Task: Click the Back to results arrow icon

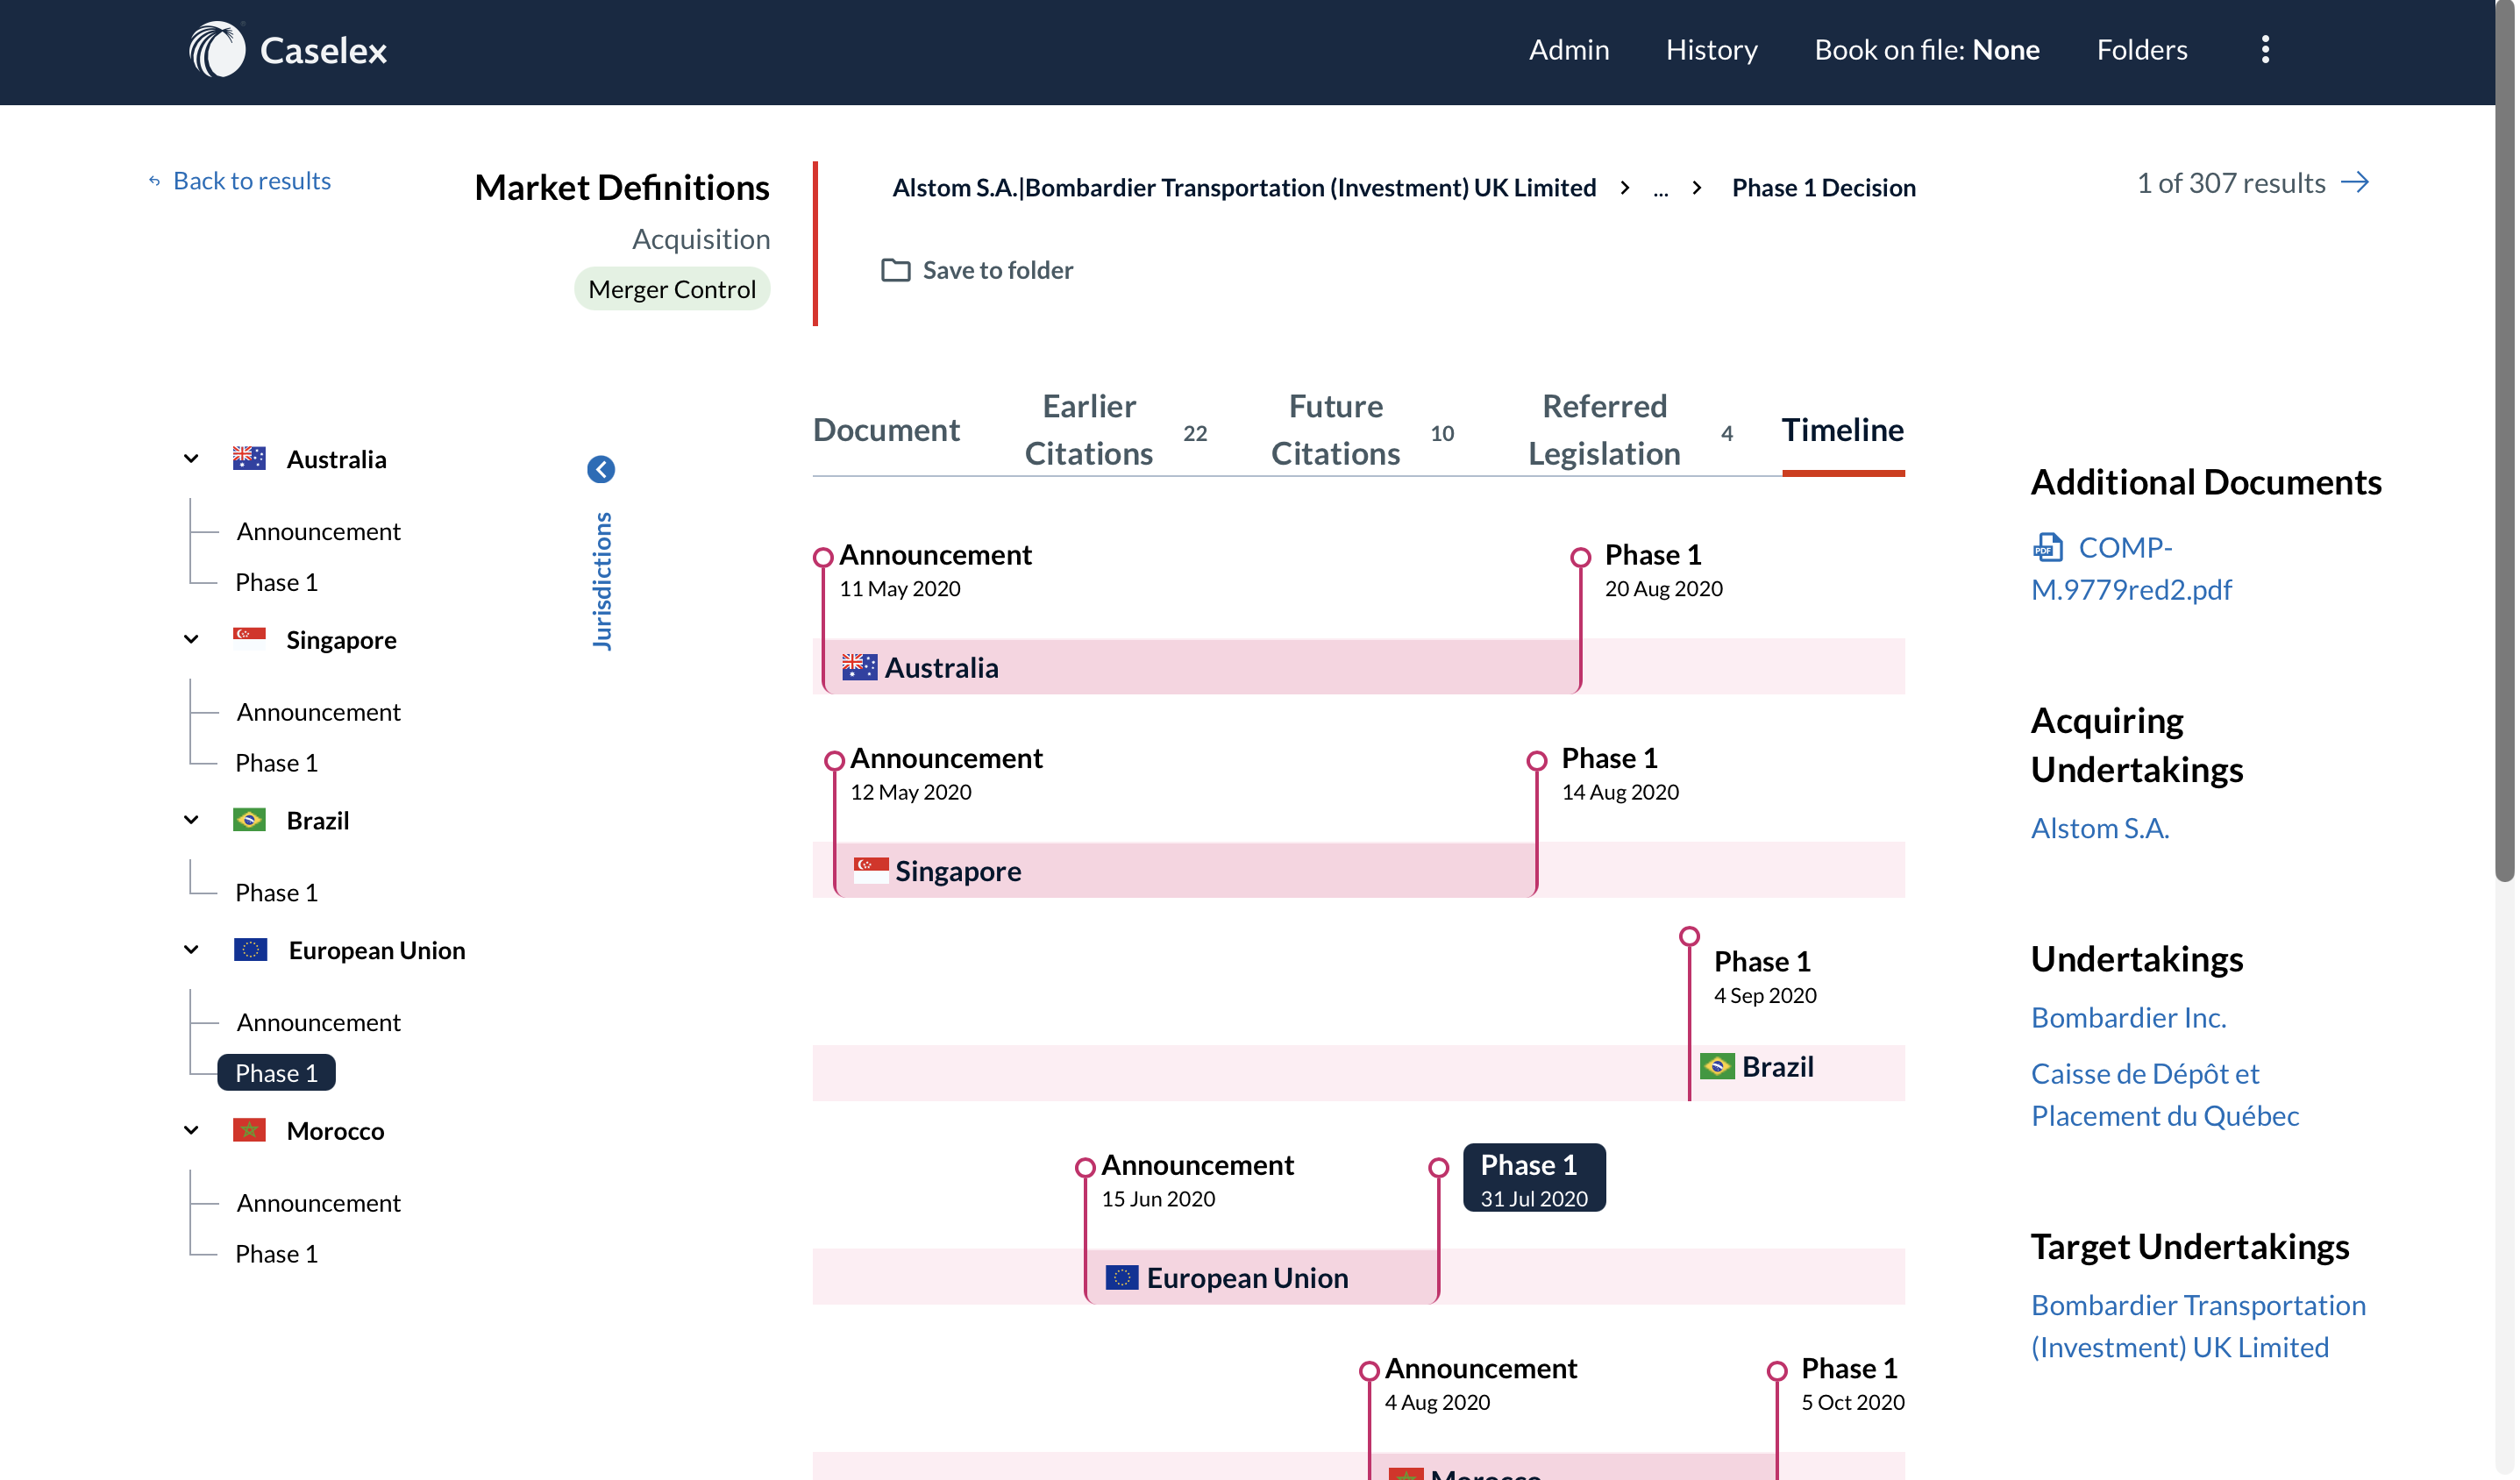Action: tap(154, 181)
